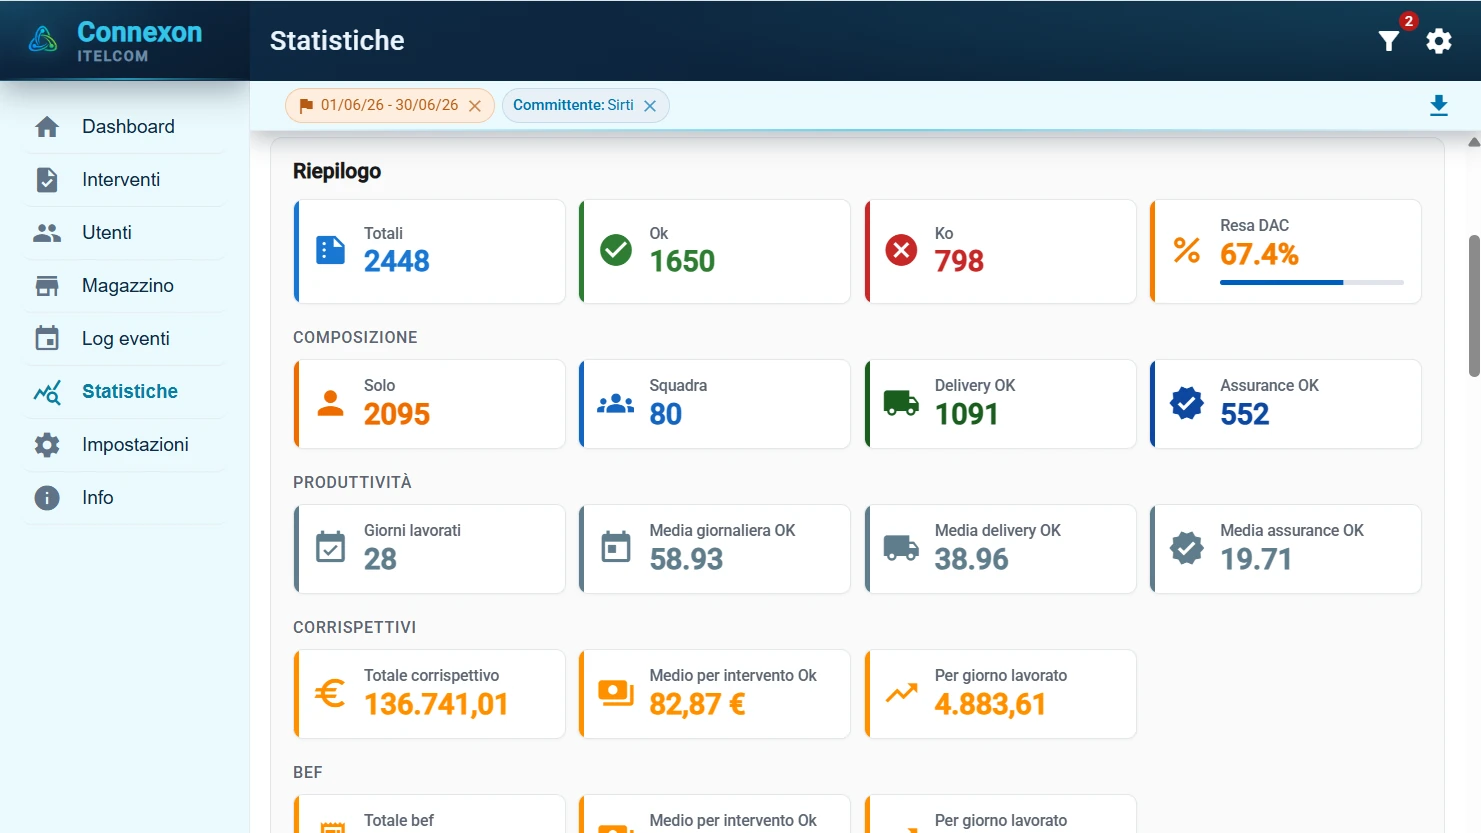Click the vertical page scrollbar thumb
Viewport: 1481px width, 833px height.
(x=1474, y=306)
